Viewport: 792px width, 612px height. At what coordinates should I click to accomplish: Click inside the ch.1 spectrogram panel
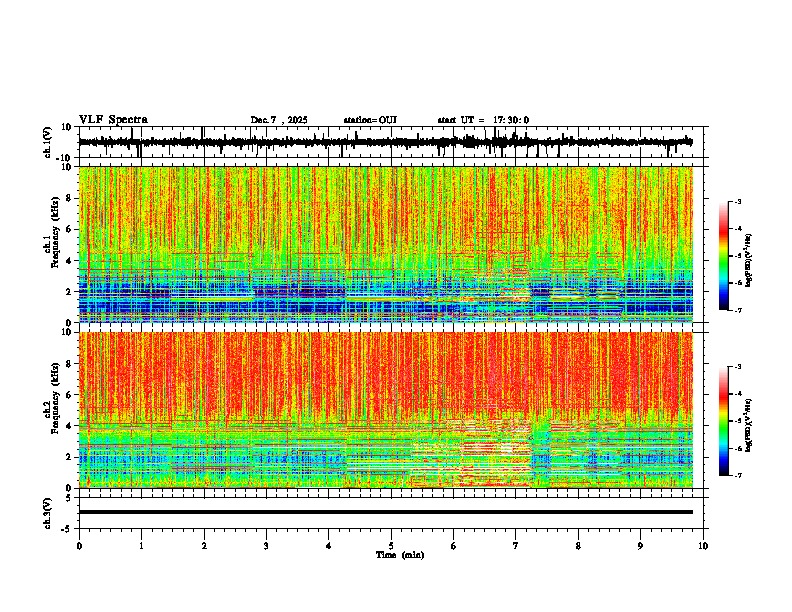tap(386, 244)
